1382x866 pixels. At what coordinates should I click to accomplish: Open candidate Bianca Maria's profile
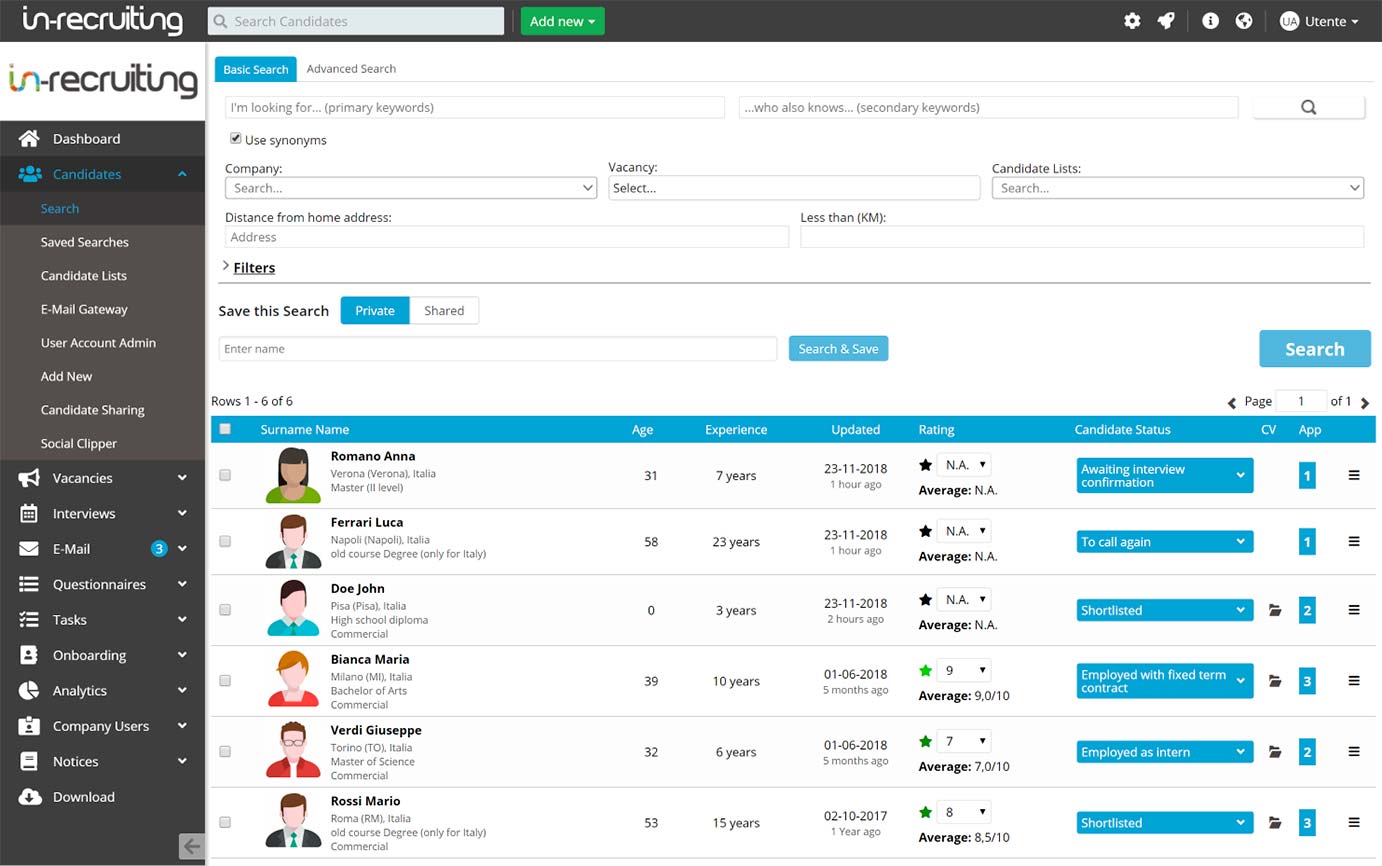(370, 659)
